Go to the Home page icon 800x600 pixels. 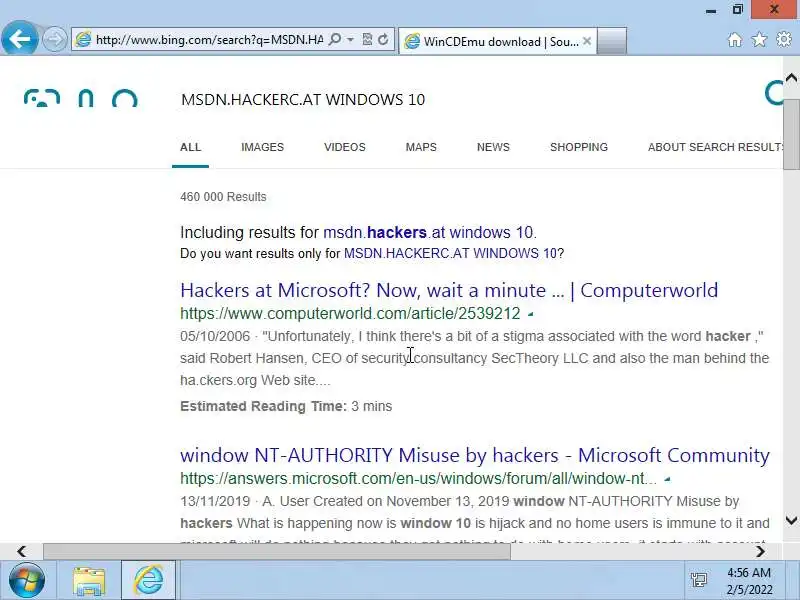735,39
